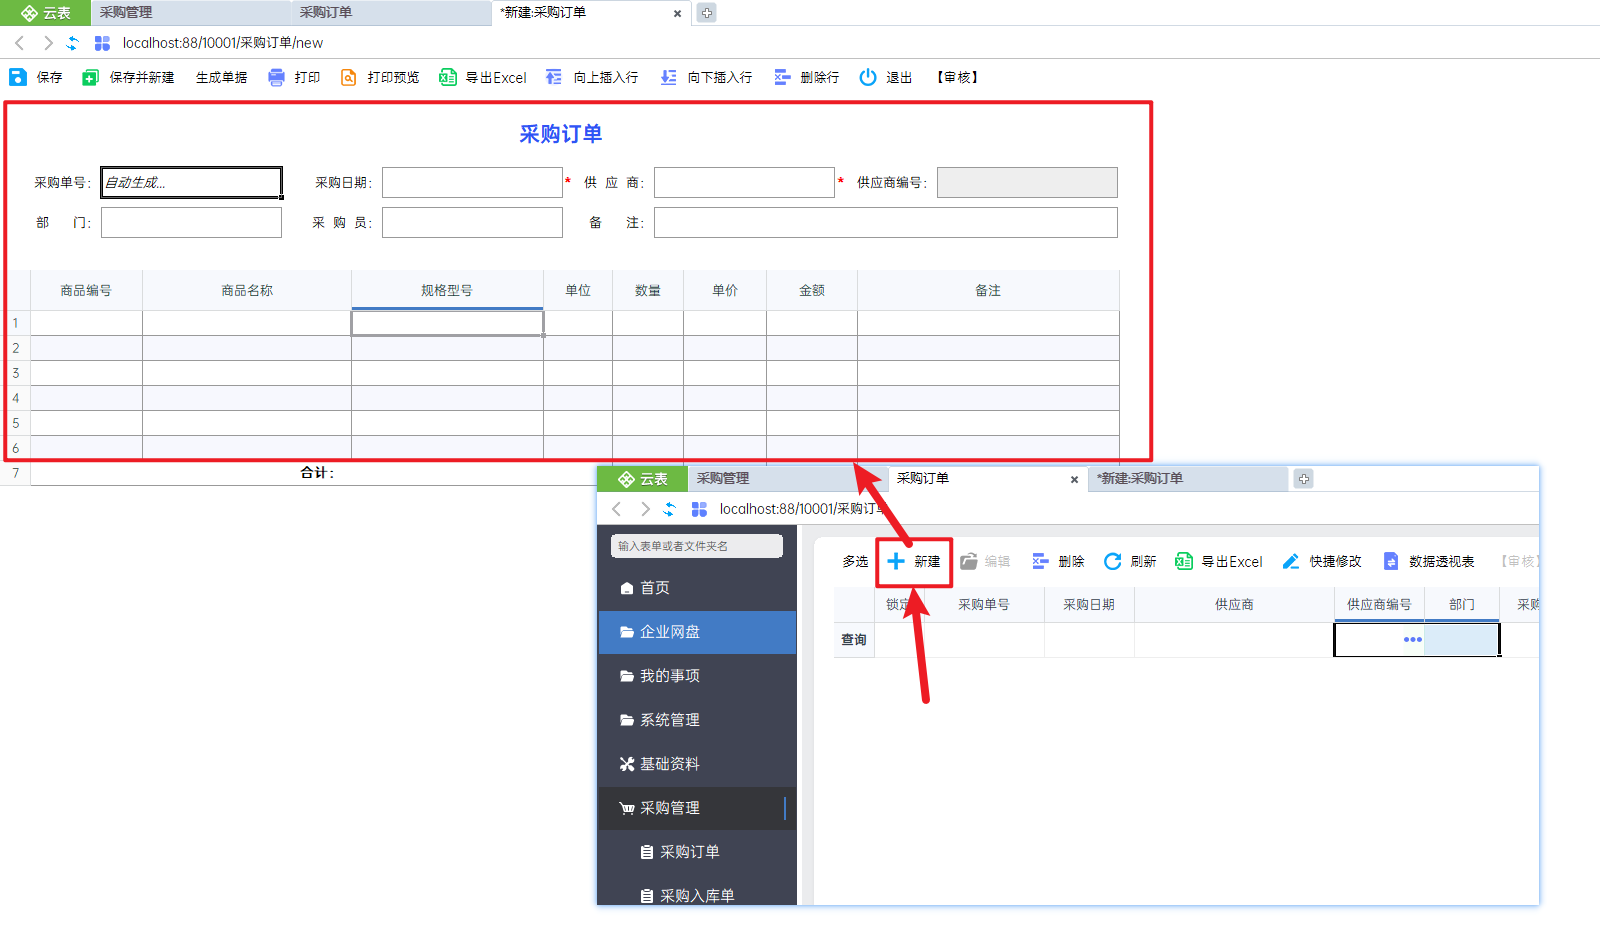Open the 云表 home tab in top window
The width and height of the screenshot is (1600, 950).
point(46,13)
